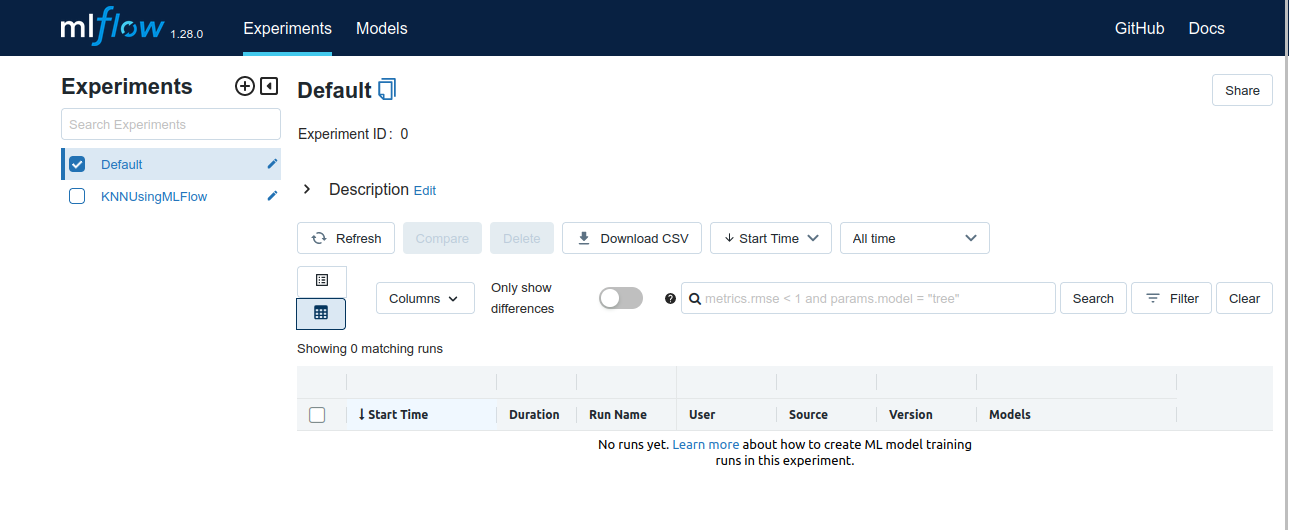This screenshot has height=530, width=1289.
Task: Open the Docs link in header
Action: 1207,28
